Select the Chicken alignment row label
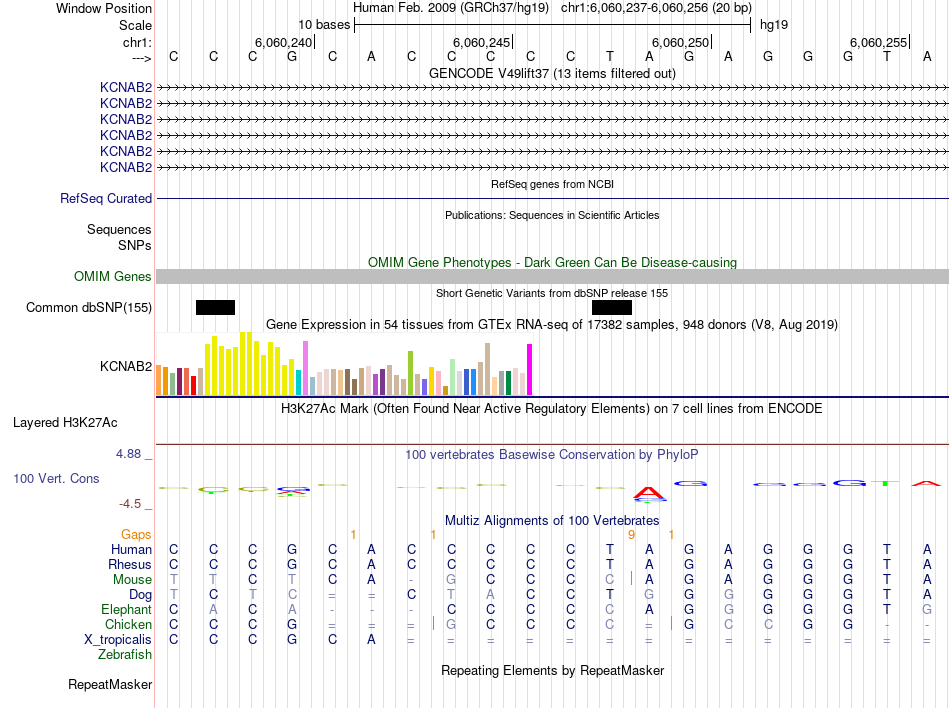The height and width of the screenshot is (708, 950). pos(128,624)
